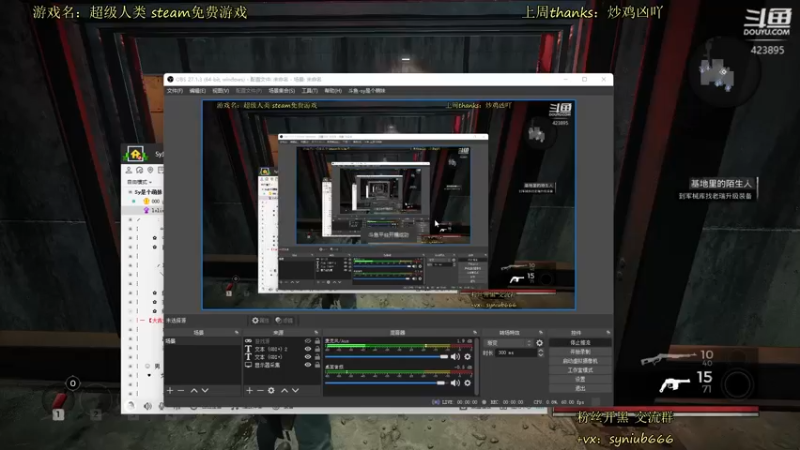Open the scene transition type dropdown
This screenshot has width=800, height=450.
click(x=508, y=343)
